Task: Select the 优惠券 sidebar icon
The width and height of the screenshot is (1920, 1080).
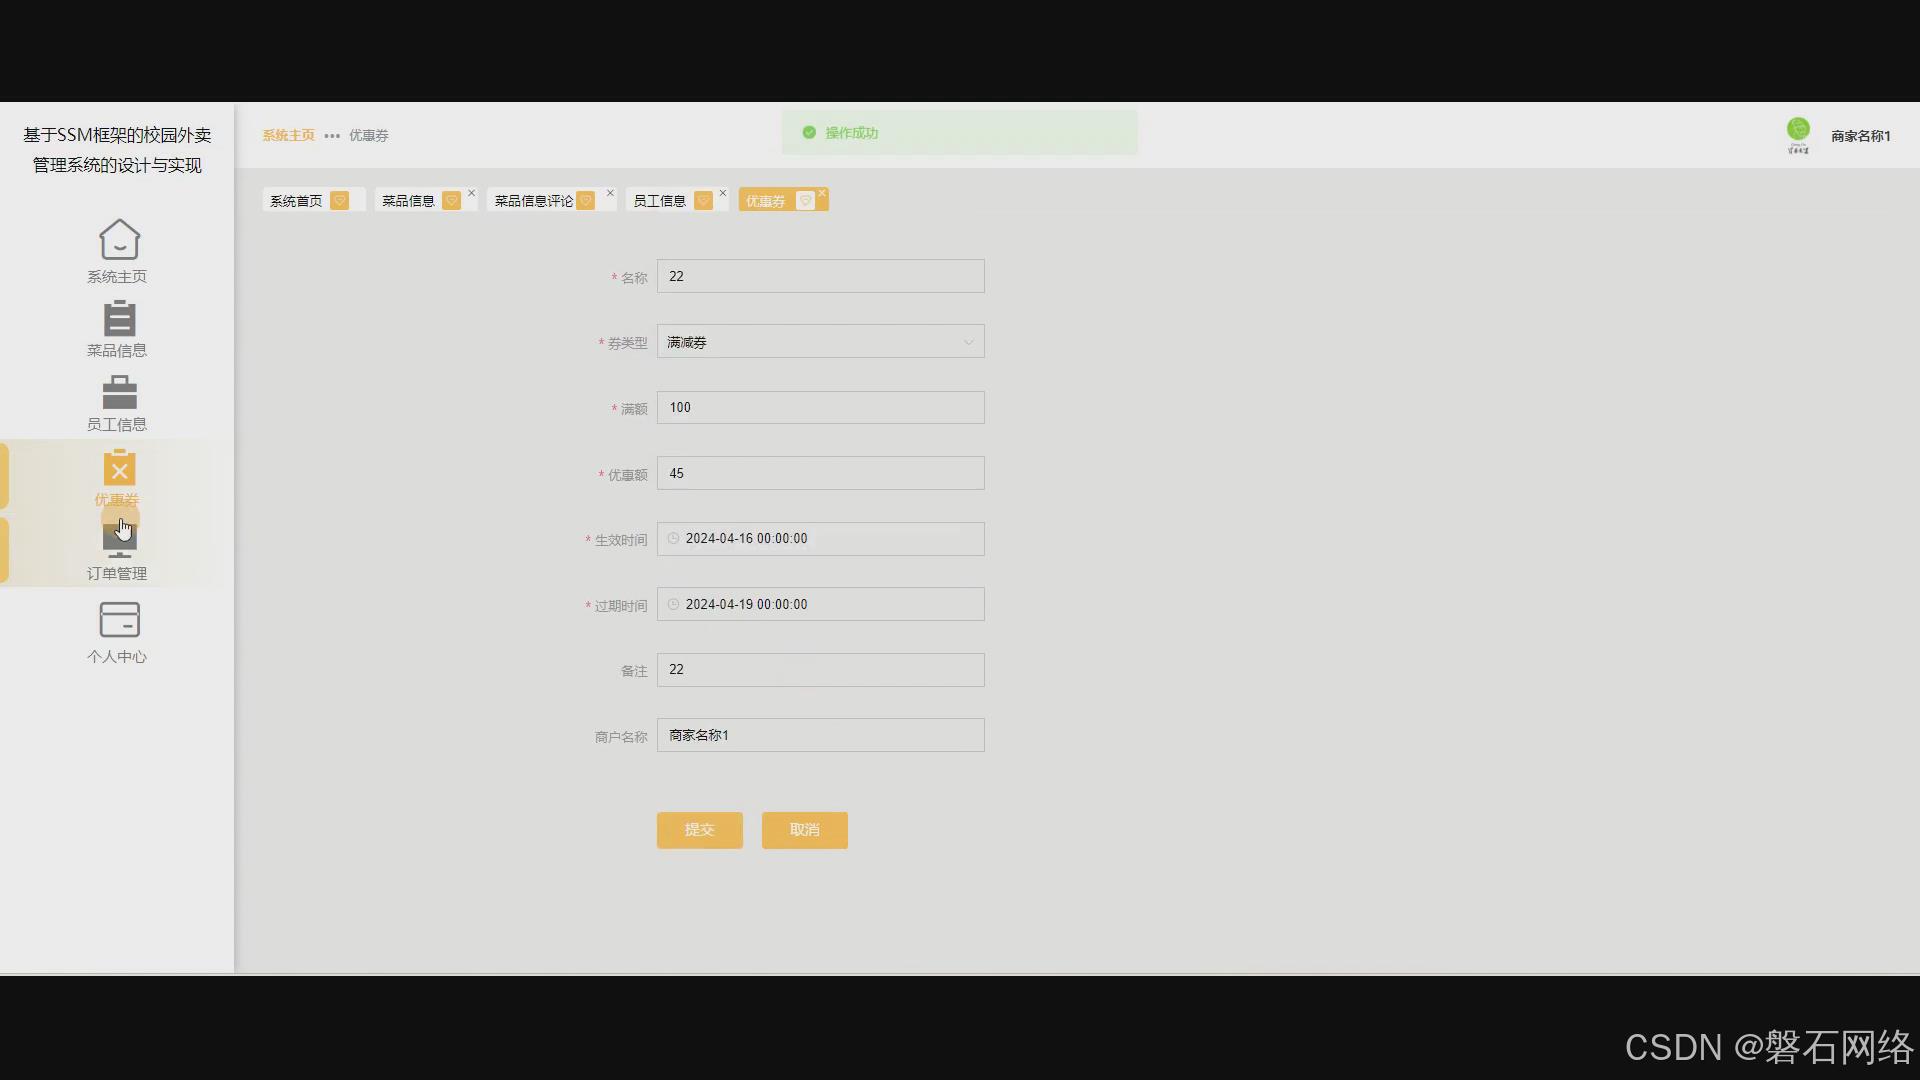Action: (119, 468)
